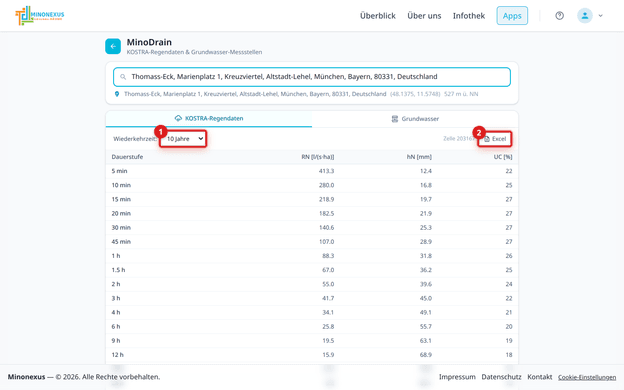Click the Wiederkehrzeit label

tap(135, 139)
